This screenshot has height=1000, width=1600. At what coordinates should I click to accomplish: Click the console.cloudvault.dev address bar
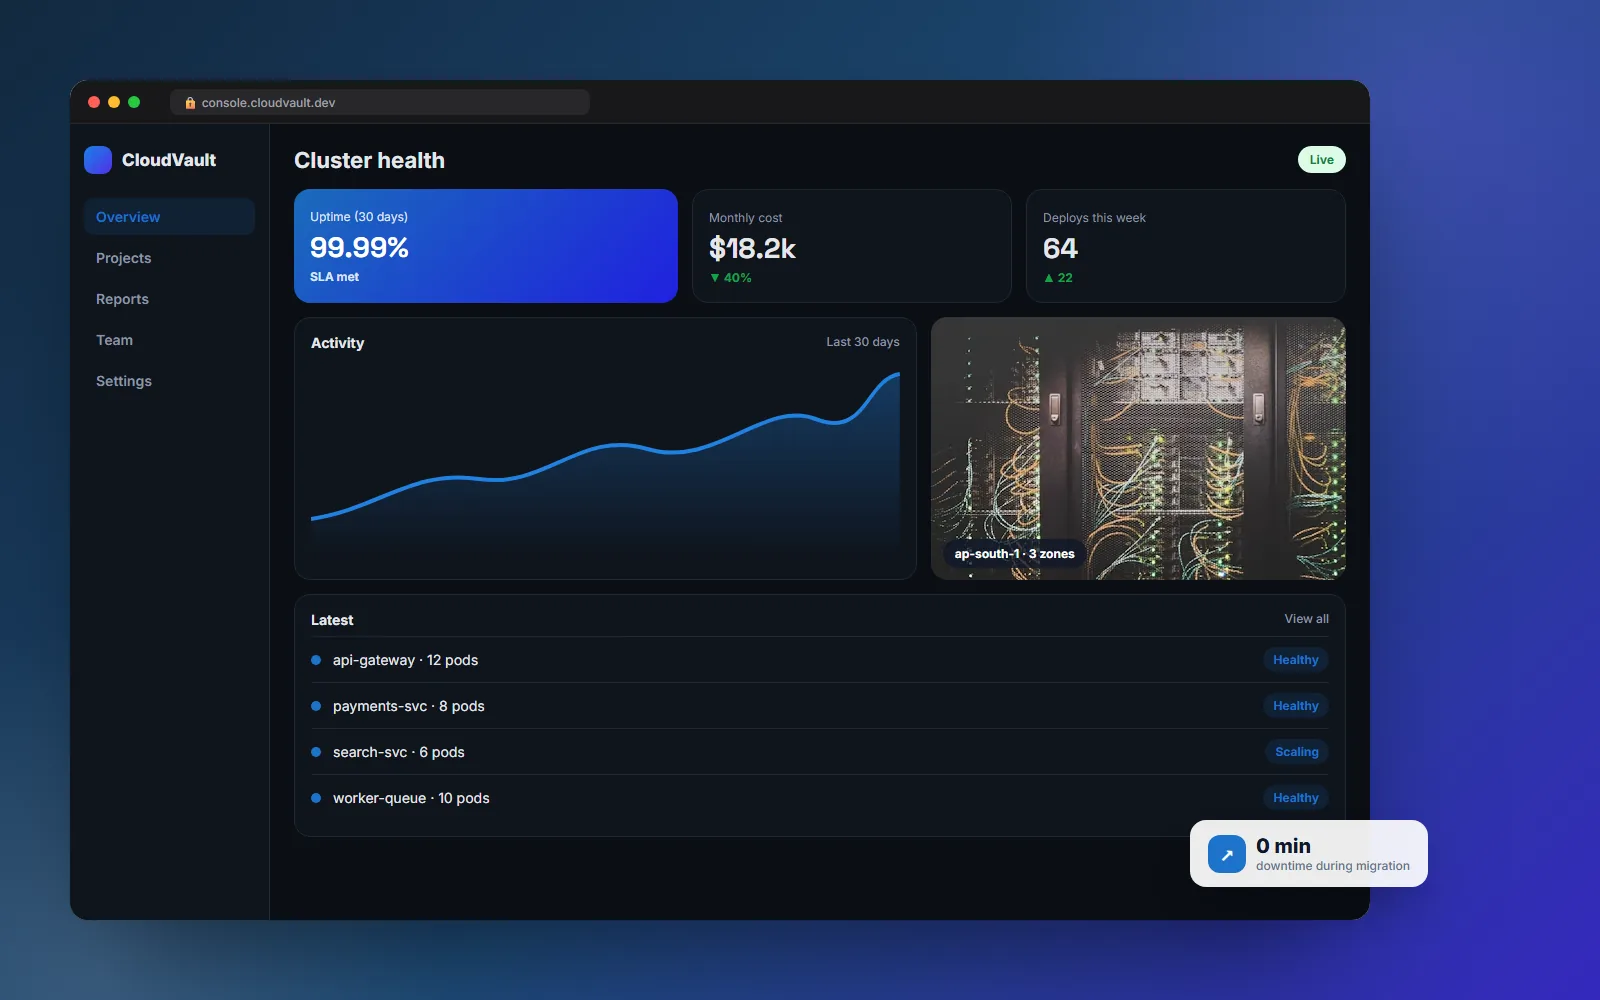[380, 102]
